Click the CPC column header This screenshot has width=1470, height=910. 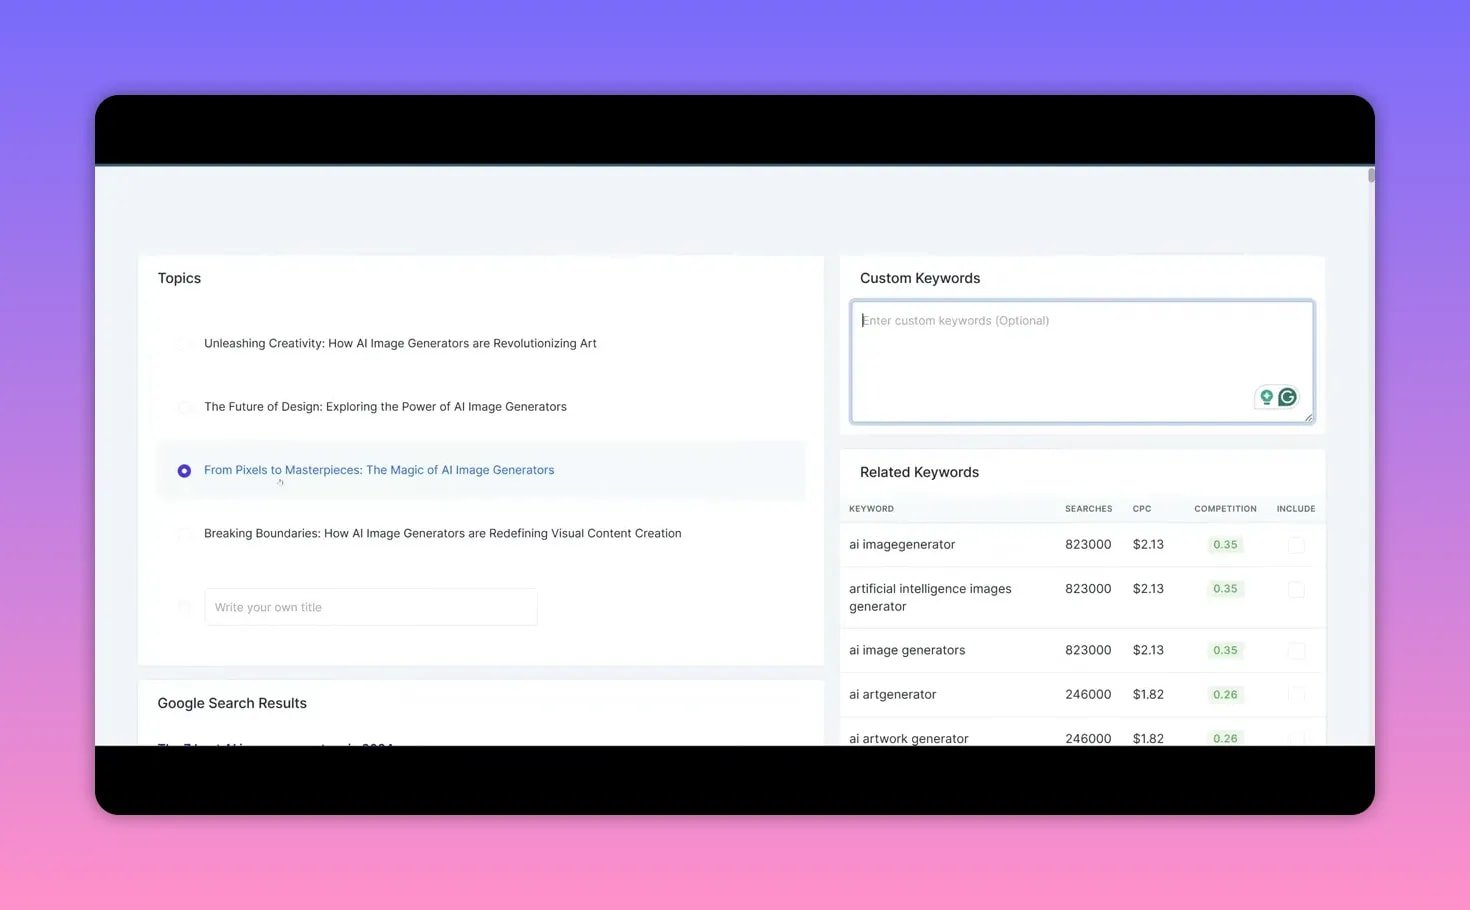click(1142, 508)
